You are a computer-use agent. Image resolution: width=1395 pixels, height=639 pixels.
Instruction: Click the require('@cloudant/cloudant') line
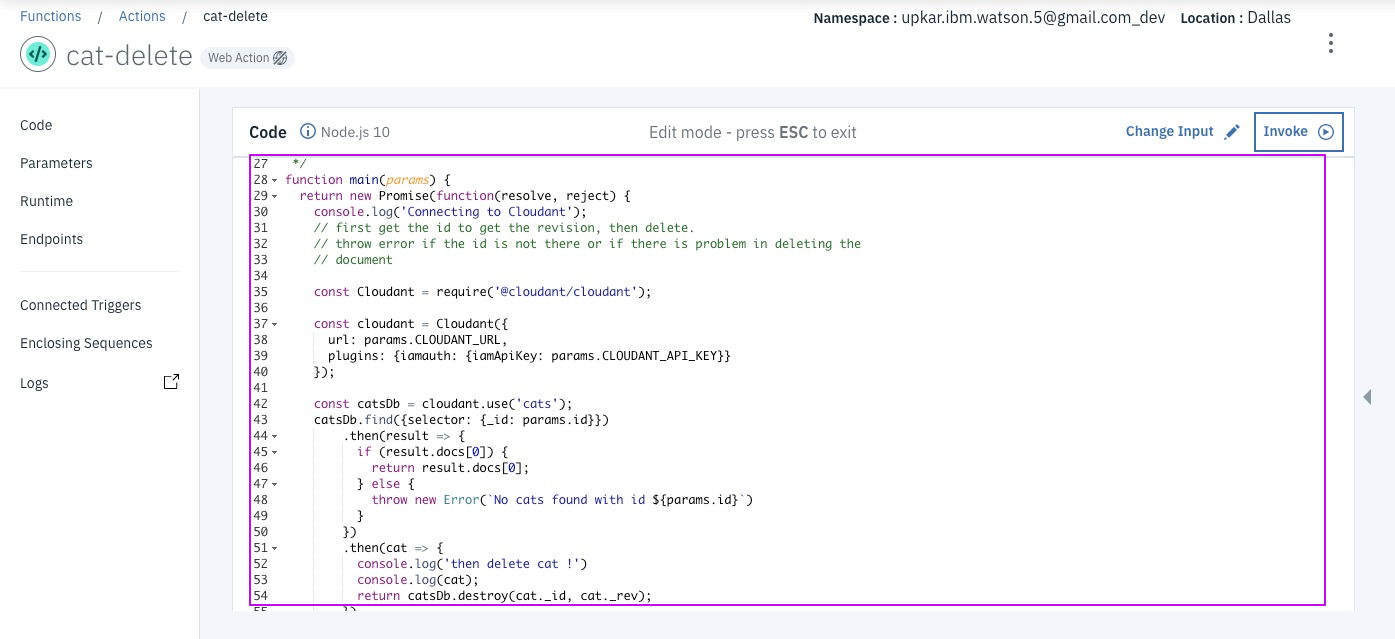pos(483,292)
